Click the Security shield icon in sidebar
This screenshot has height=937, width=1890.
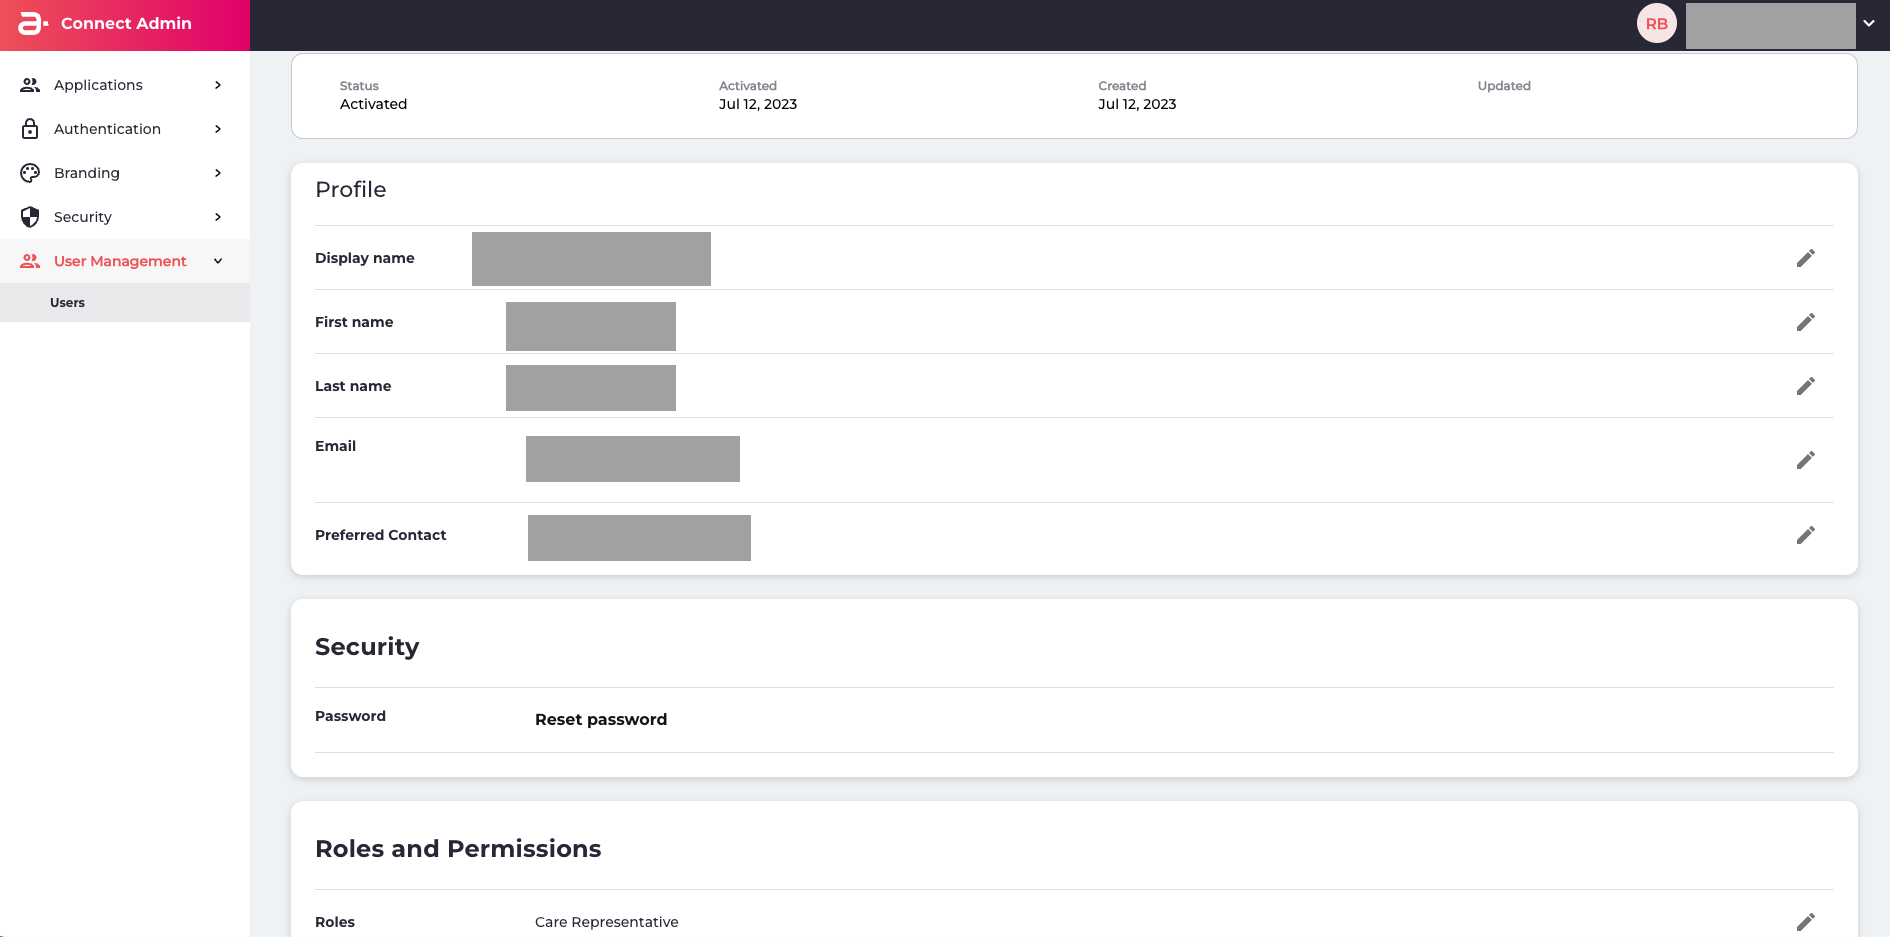[30, 217]
